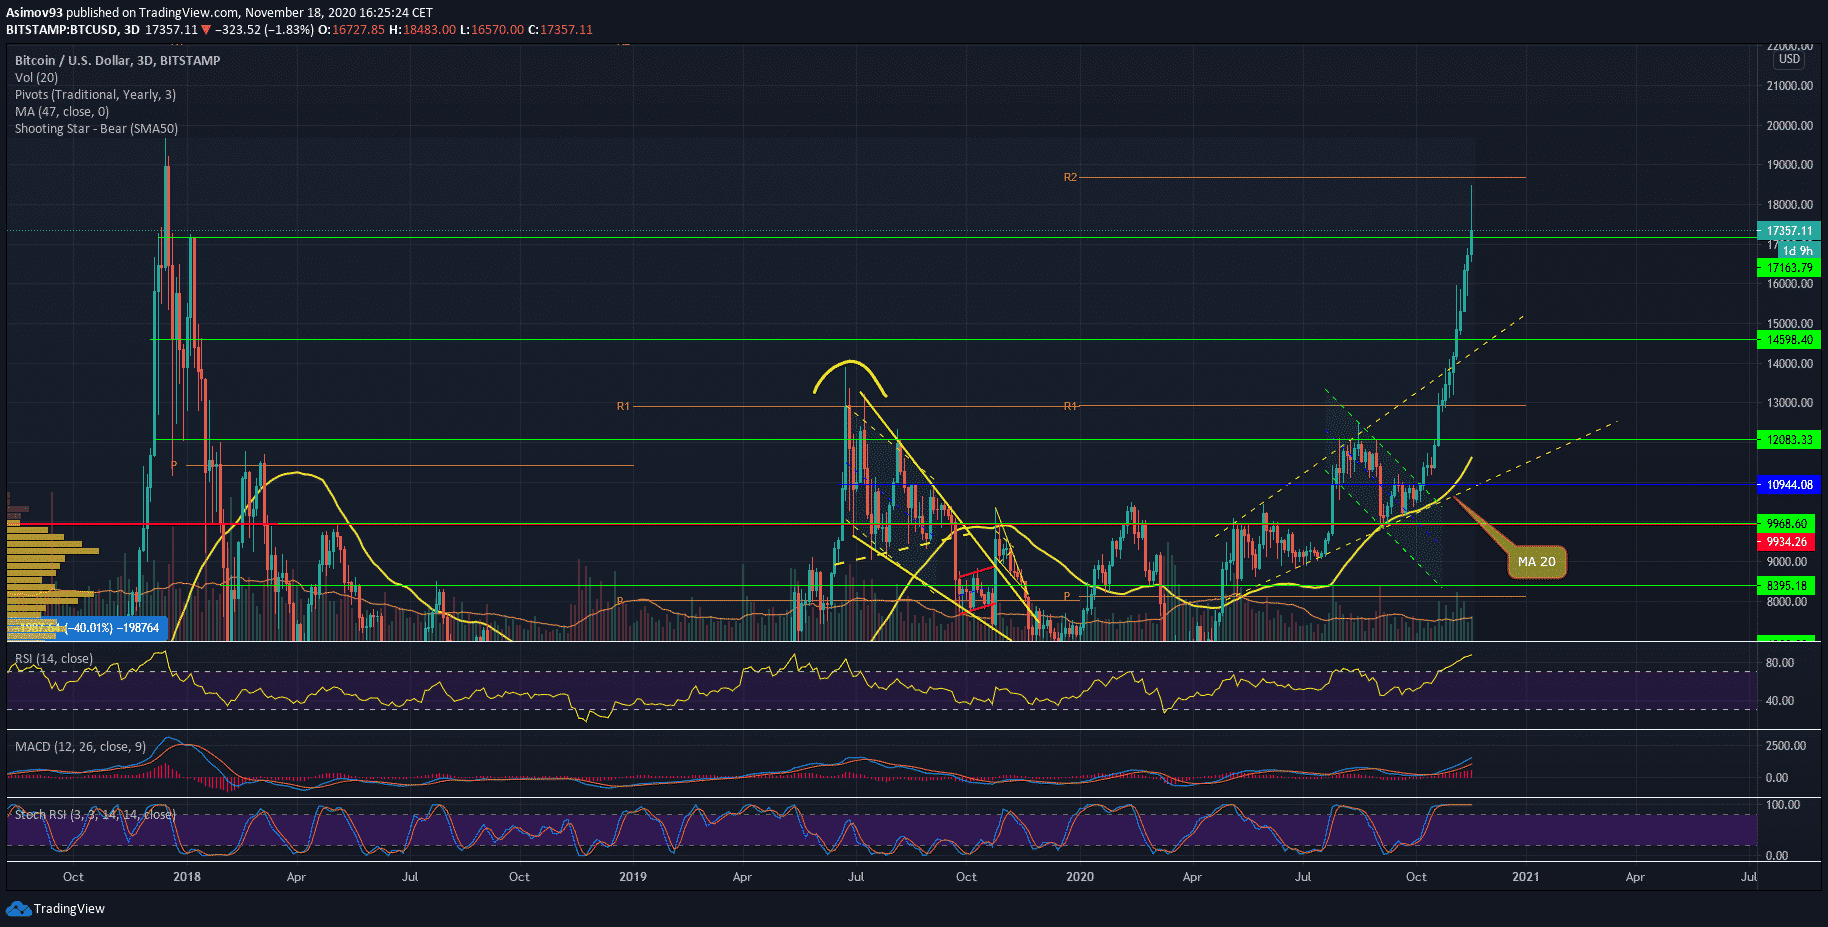Select the RSI (14, close) pane label
This screenshot has height=927, width=1828.
[54, 658]
